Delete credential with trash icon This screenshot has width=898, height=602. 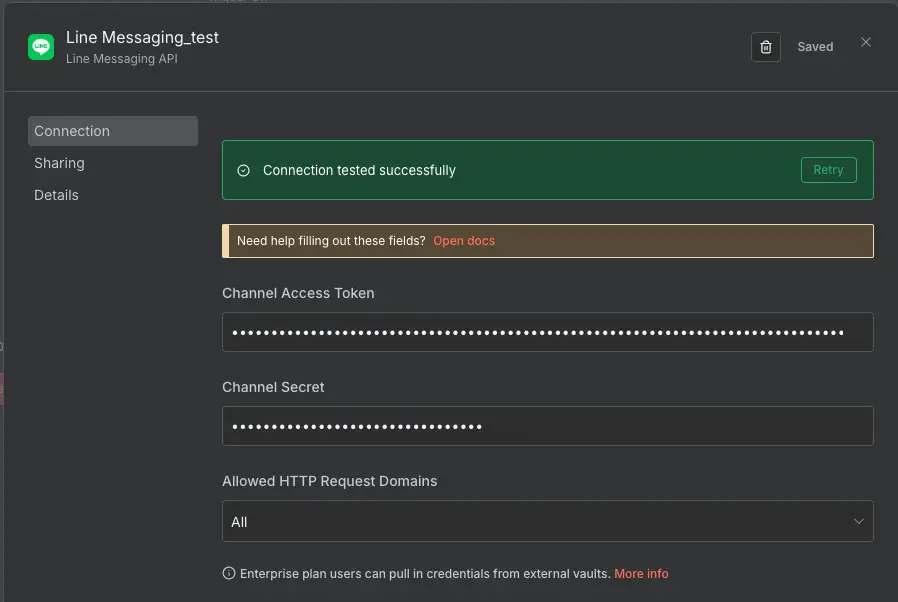pyautogui.click(x=766, y=47)
